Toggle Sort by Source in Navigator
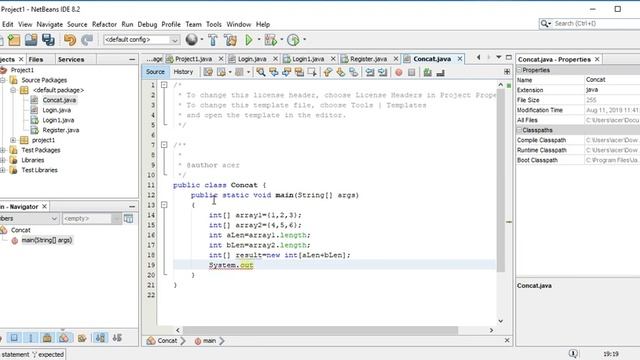The height and width of the screenshot is (360, 640). [117, 338]
